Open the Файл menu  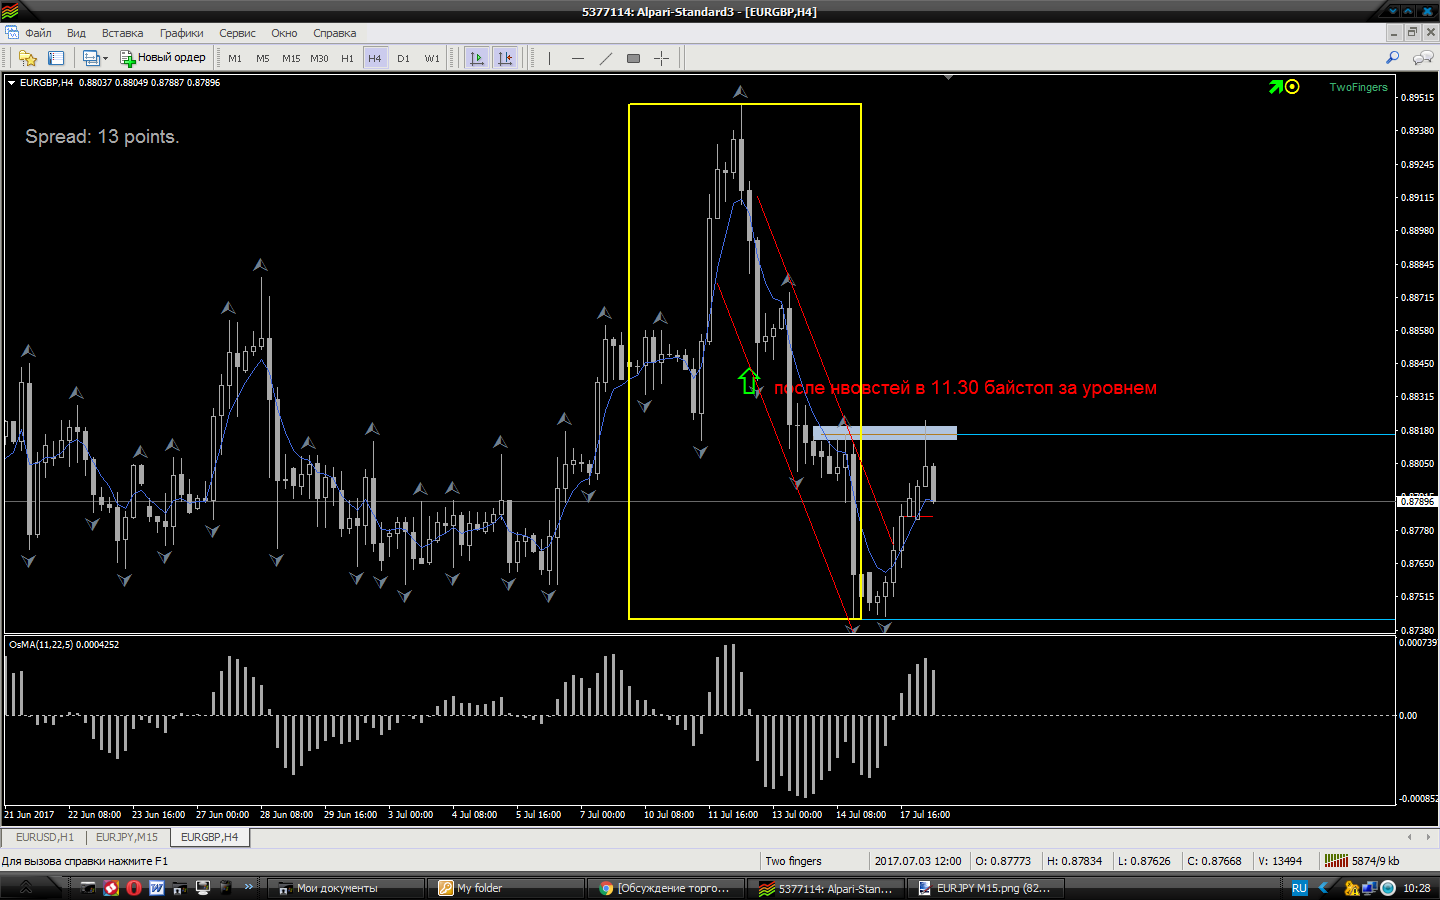pos(38,33)
